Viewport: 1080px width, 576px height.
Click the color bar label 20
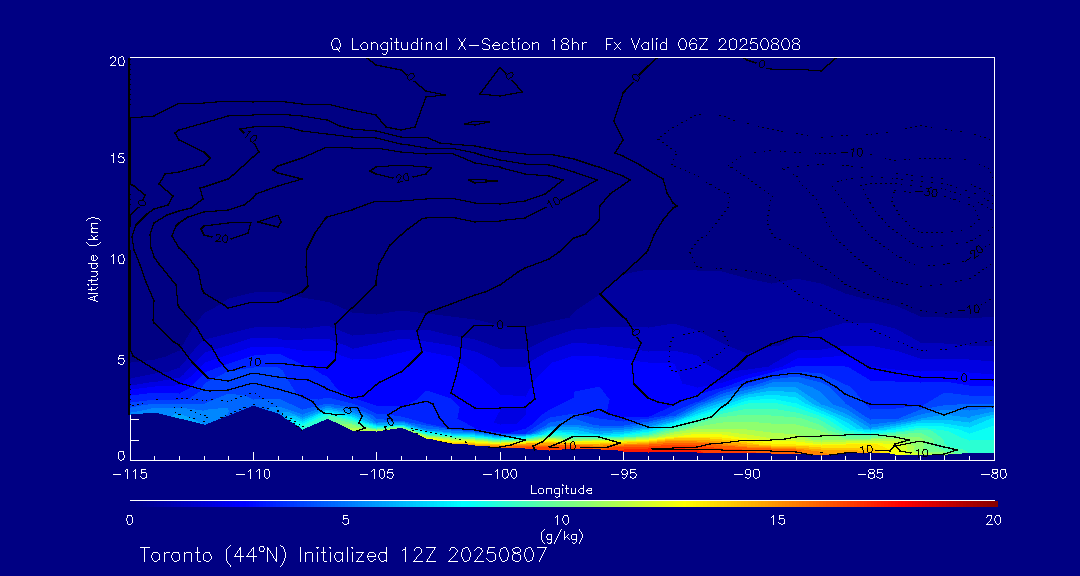(993, 521)
